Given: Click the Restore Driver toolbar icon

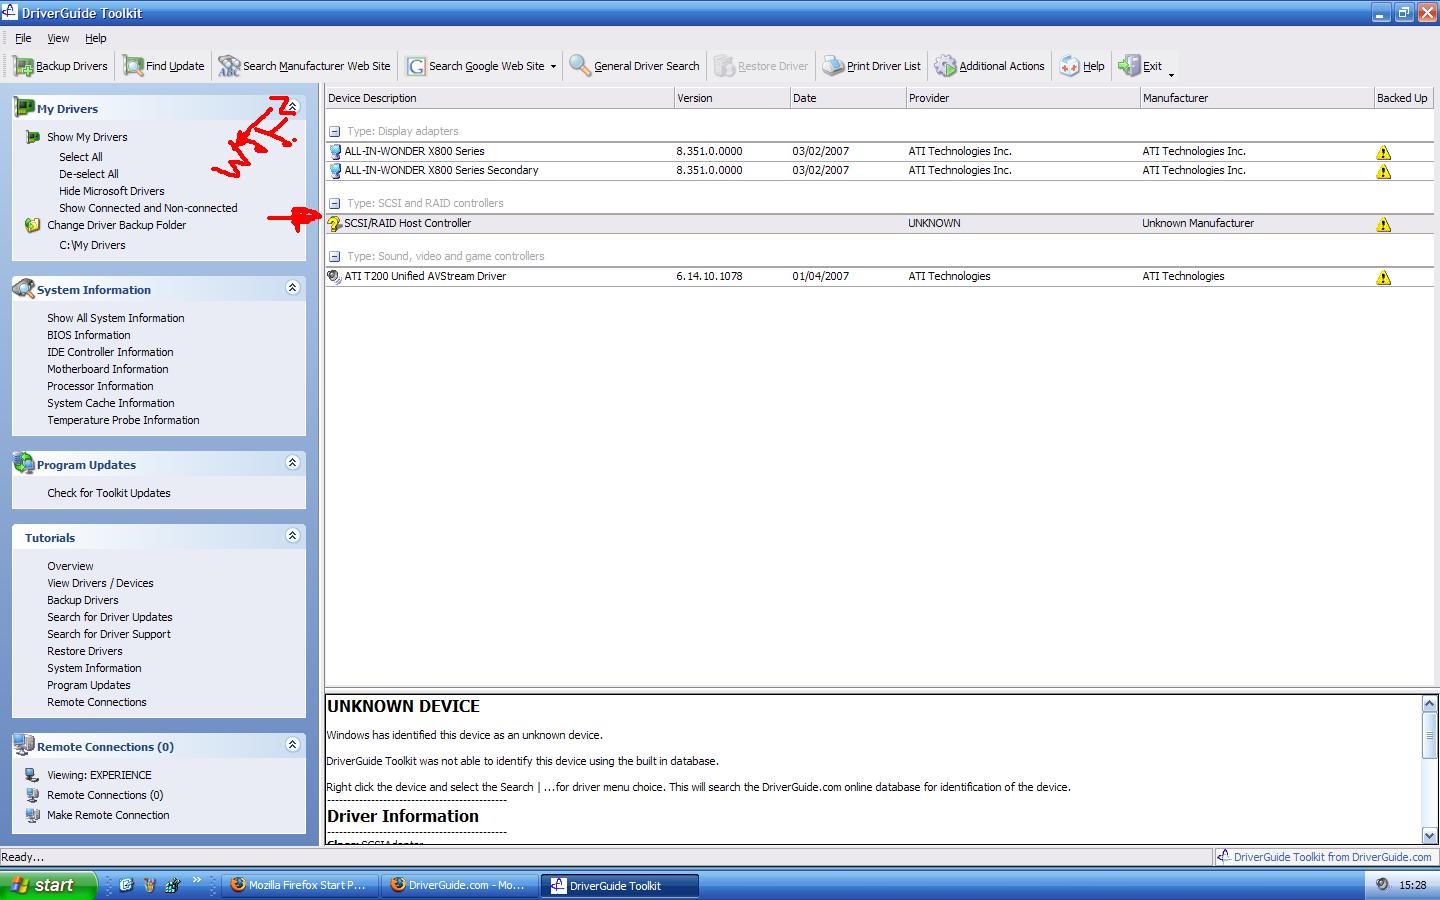Looking at the screenshot, I should pos(724,66).
